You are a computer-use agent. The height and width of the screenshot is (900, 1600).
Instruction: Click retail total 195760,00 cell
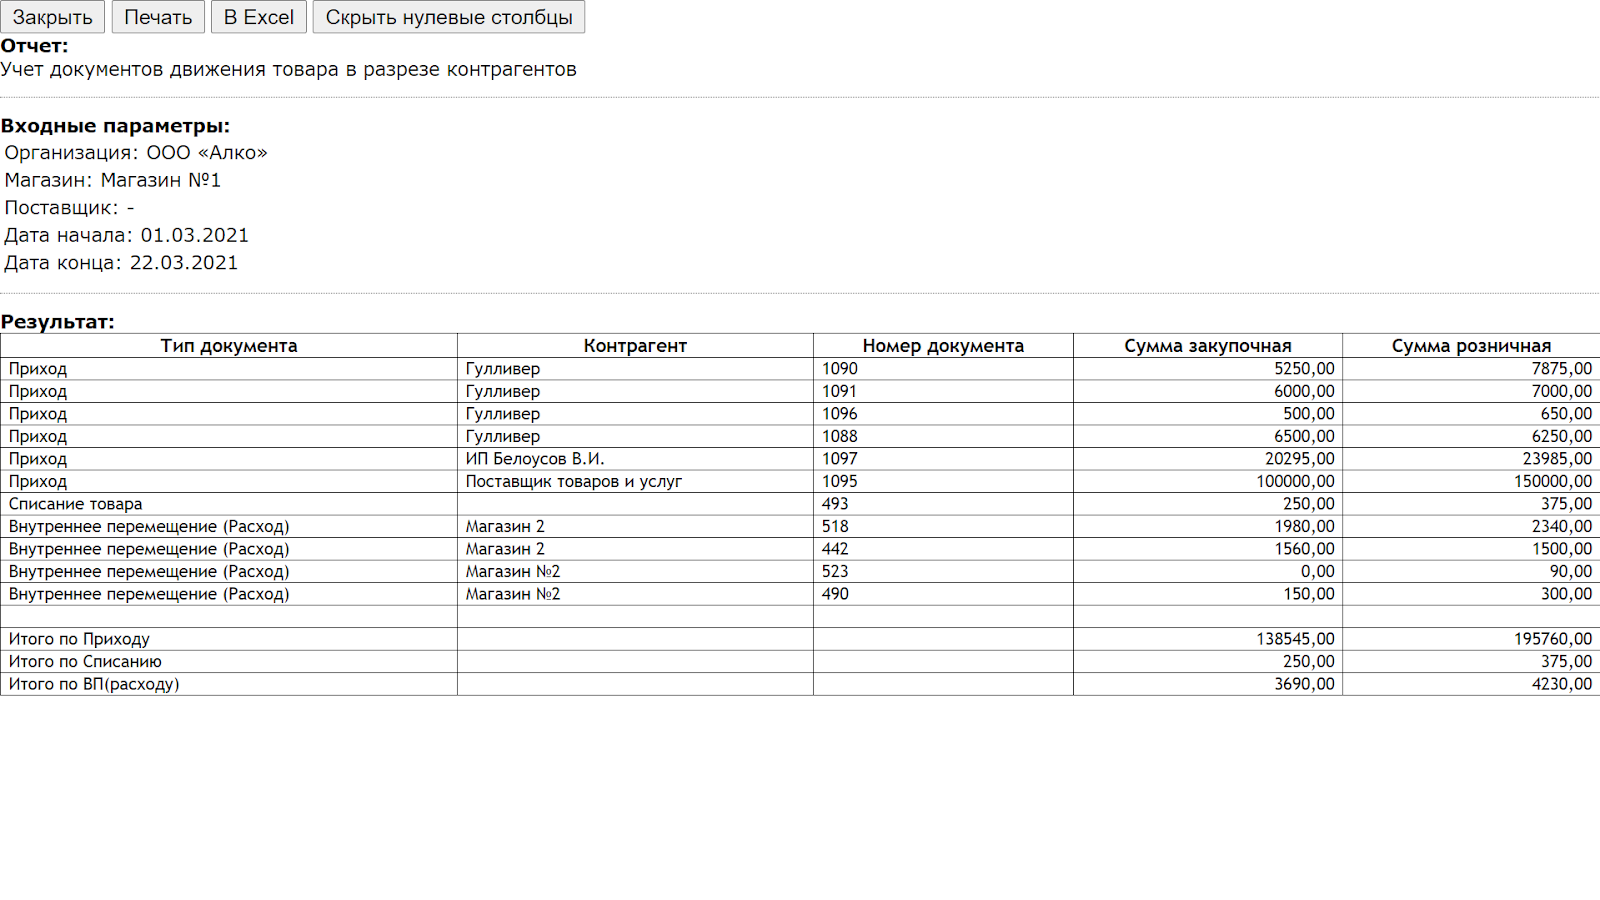(x=1552, y=639)
